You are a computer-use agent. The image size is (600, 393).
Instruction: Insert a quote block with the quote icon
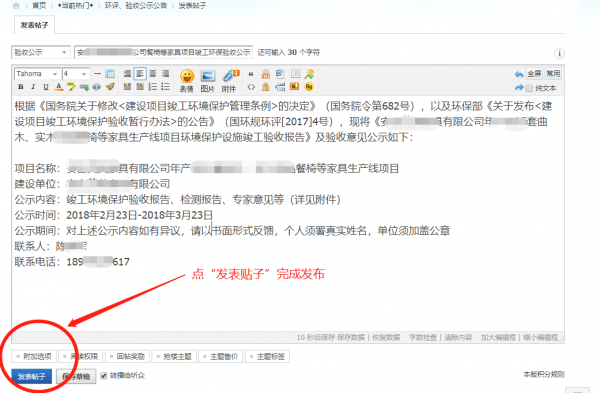click(251, 74)
